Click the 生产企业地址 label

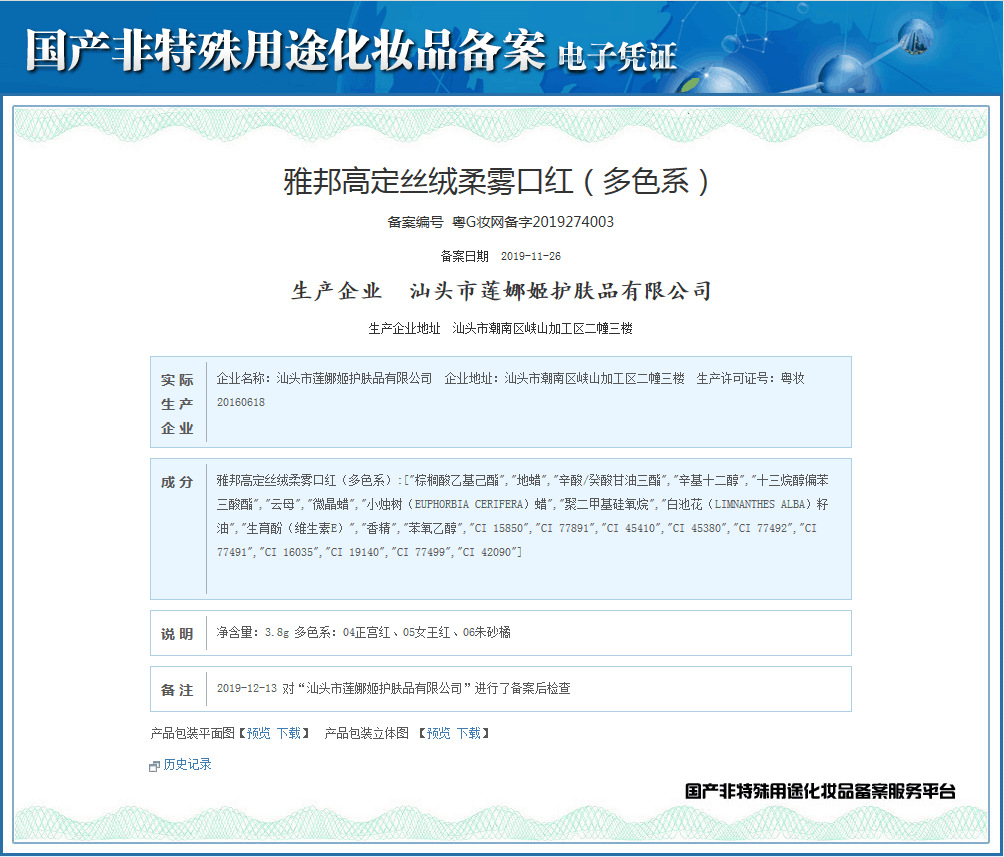tap(404, 329)
